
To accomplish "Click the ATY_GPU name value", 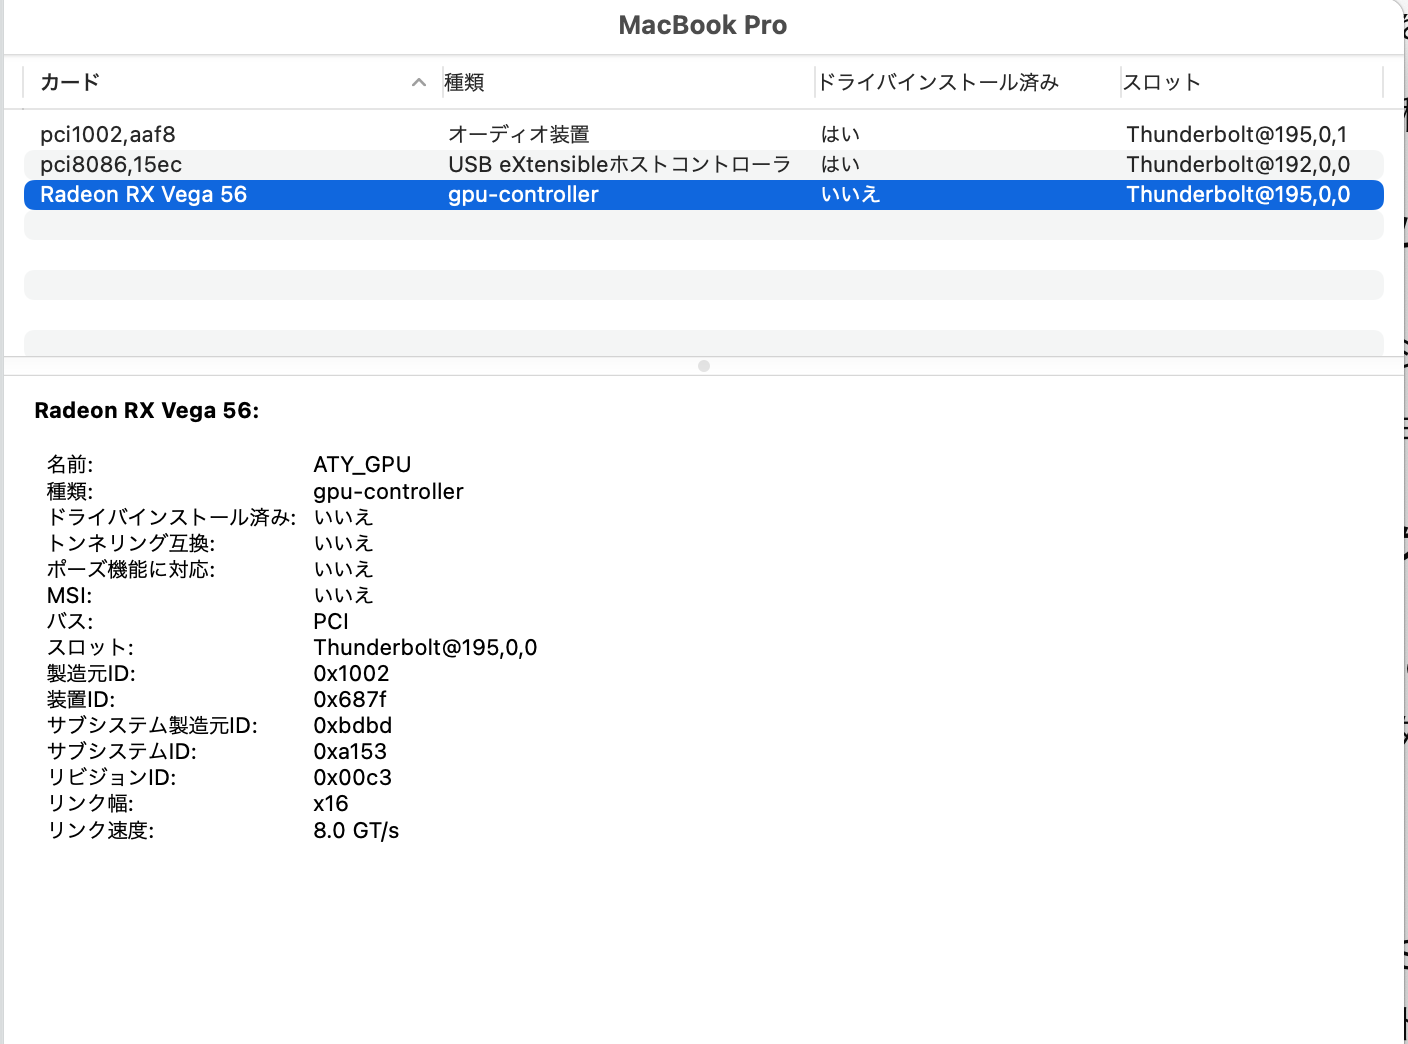I will pos(362,464).
